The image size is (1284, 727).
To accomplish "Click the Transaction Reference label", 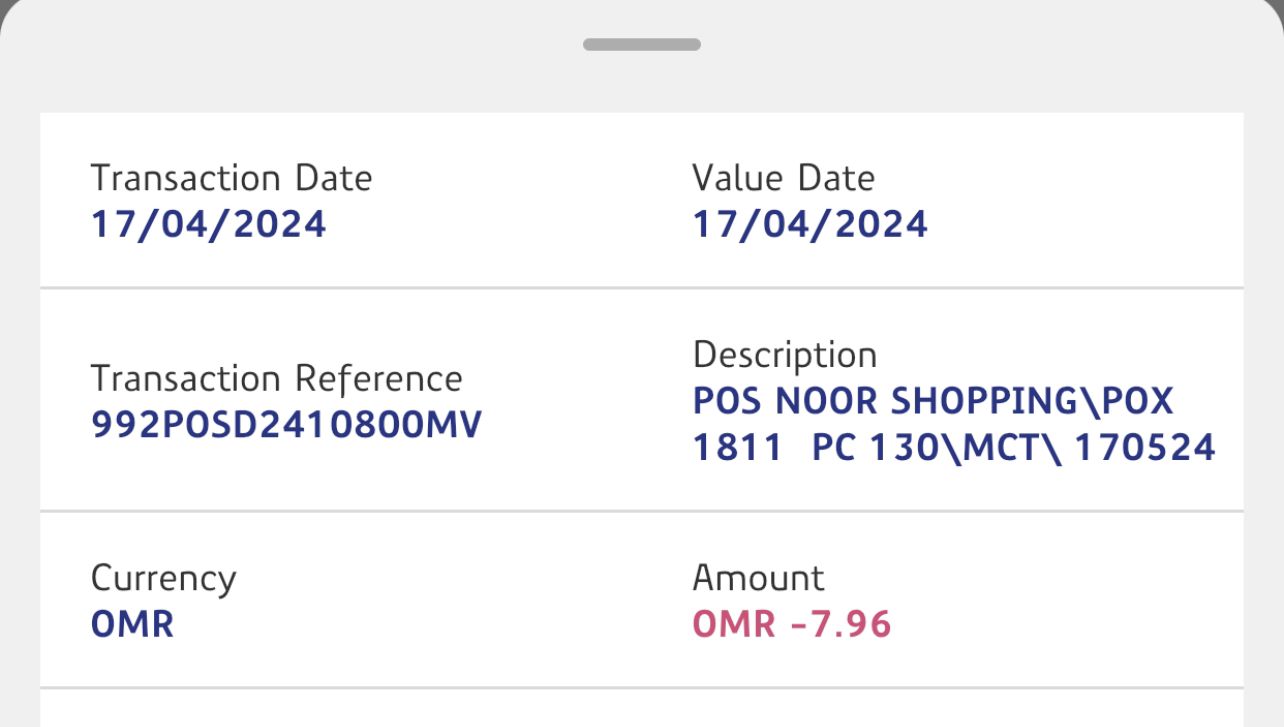I will click(x=276, y=379).
